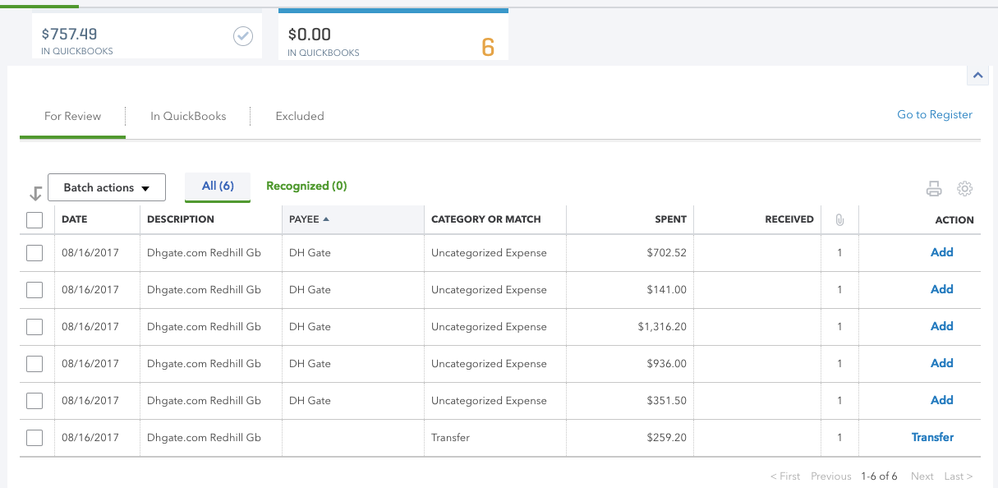Open the Batch actions dropdown
998x488 pixels.
[x=107, y=187]
